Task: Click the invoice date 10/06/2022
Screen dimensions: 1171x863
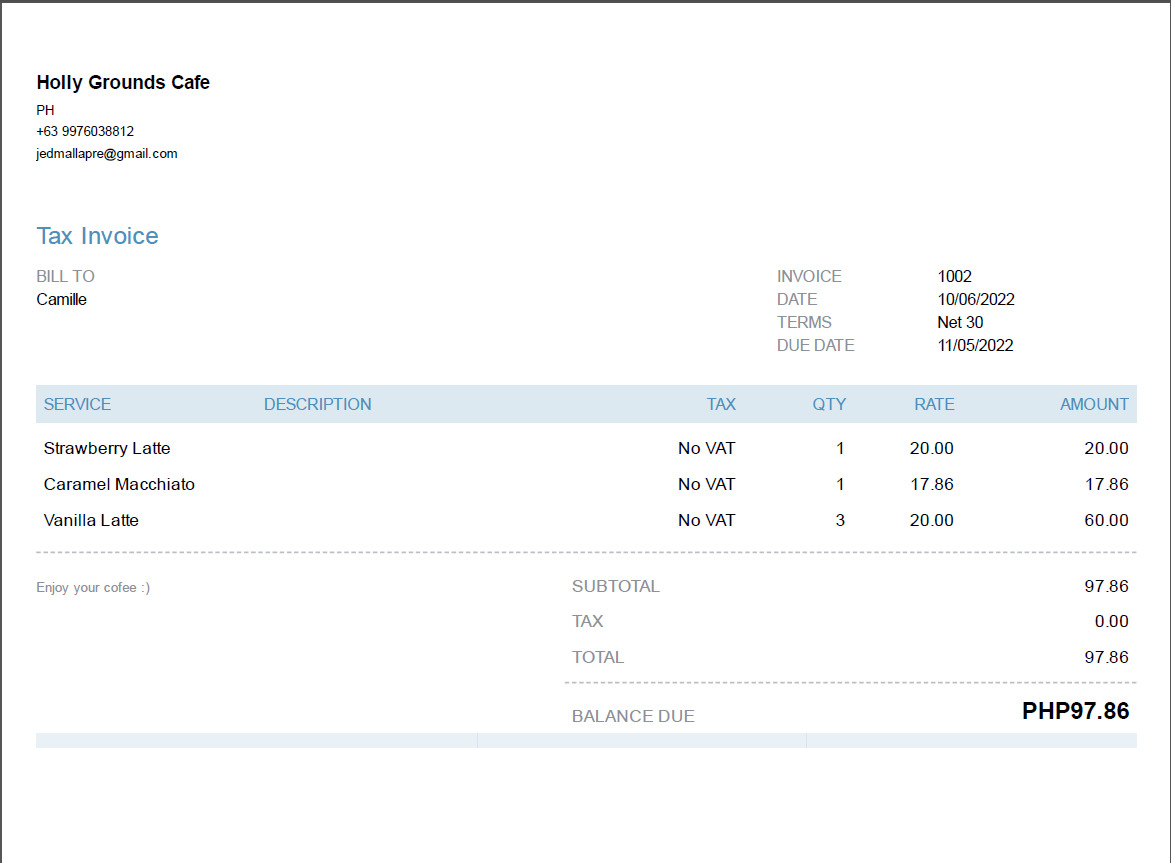Action: tap(976, 299)
